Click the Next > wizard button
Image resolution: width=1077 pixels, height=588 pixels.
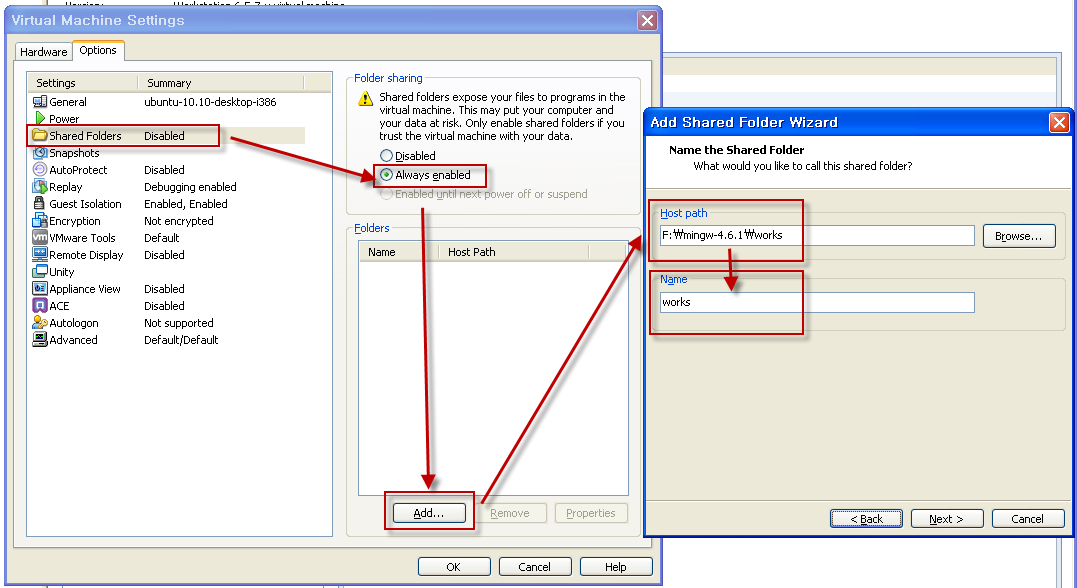coord(947,519)
